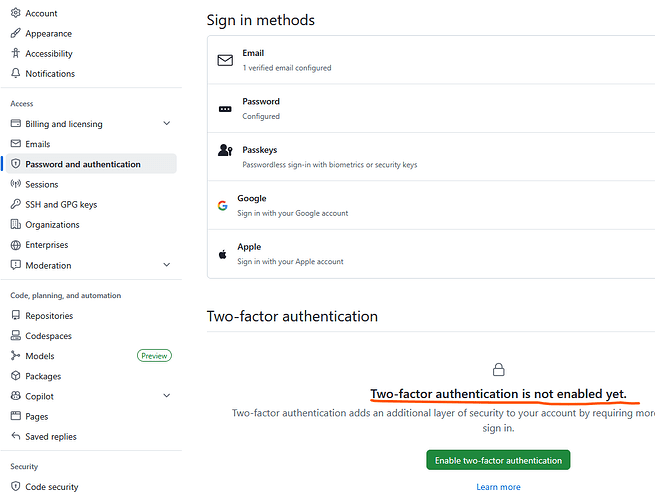Image resolution: width=655 pixels, height=500 pixels.
Task: Click the Accessibility person icon
Action: pos(15,53)
